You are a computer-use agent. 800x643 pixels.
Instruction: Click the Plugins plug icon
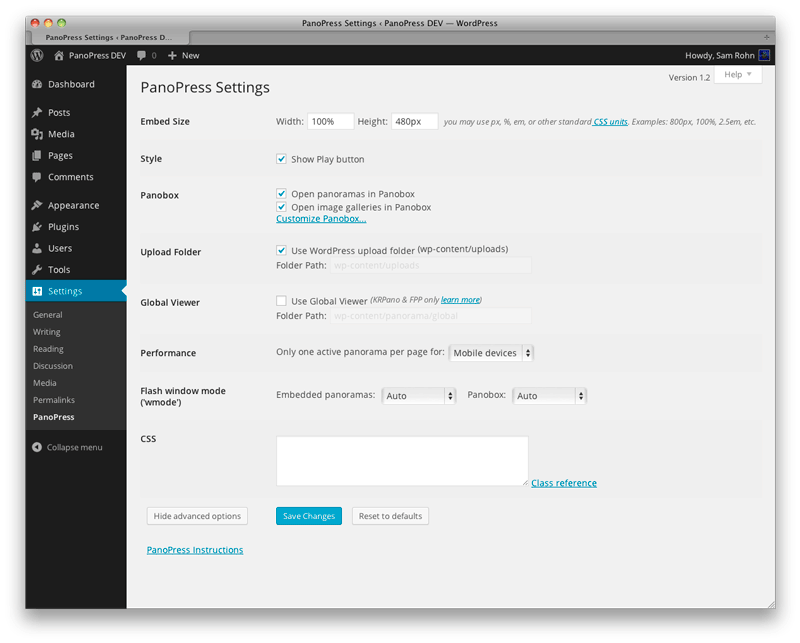[x=37, y=227]
